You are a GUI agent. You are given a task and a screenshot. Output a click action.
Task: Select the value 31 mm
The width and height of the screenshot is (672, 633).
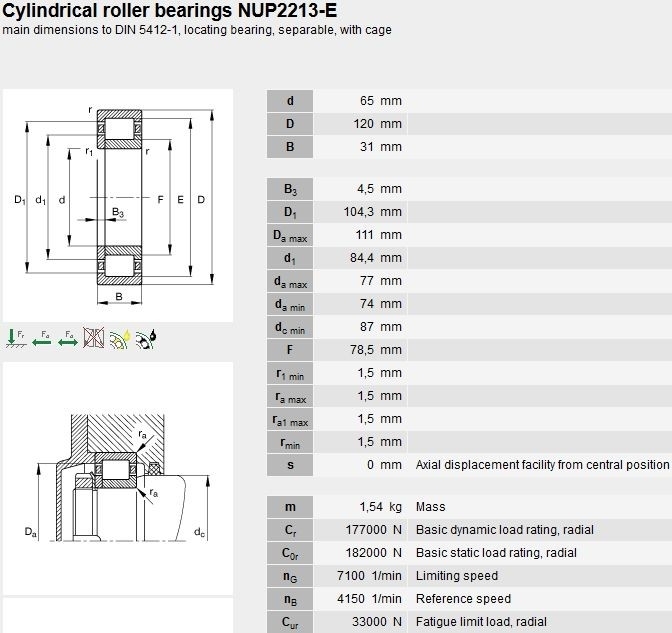381,147
